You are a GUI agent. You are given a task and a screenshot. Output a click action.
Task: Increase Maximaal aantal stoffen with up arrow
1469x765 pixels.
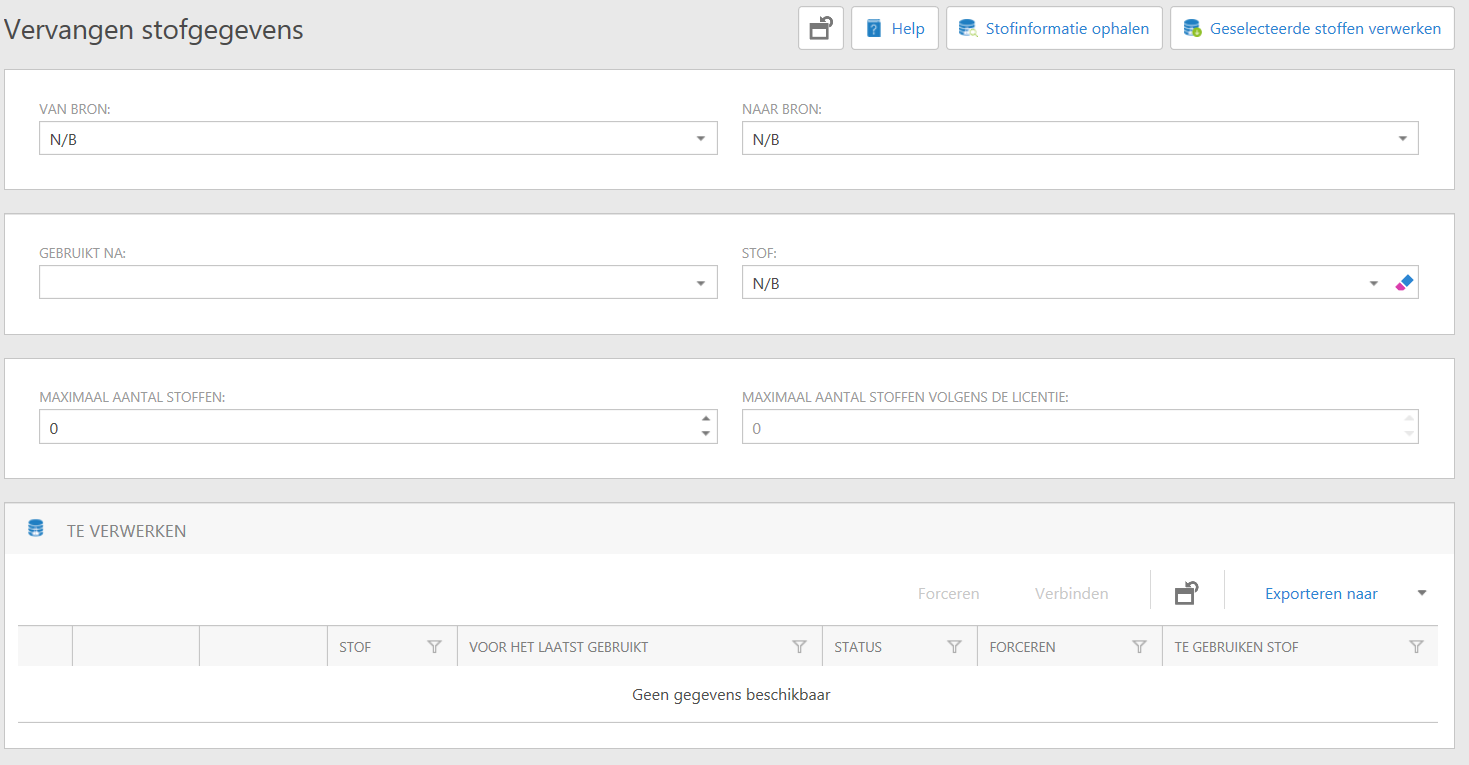click(x=706, y=419)
